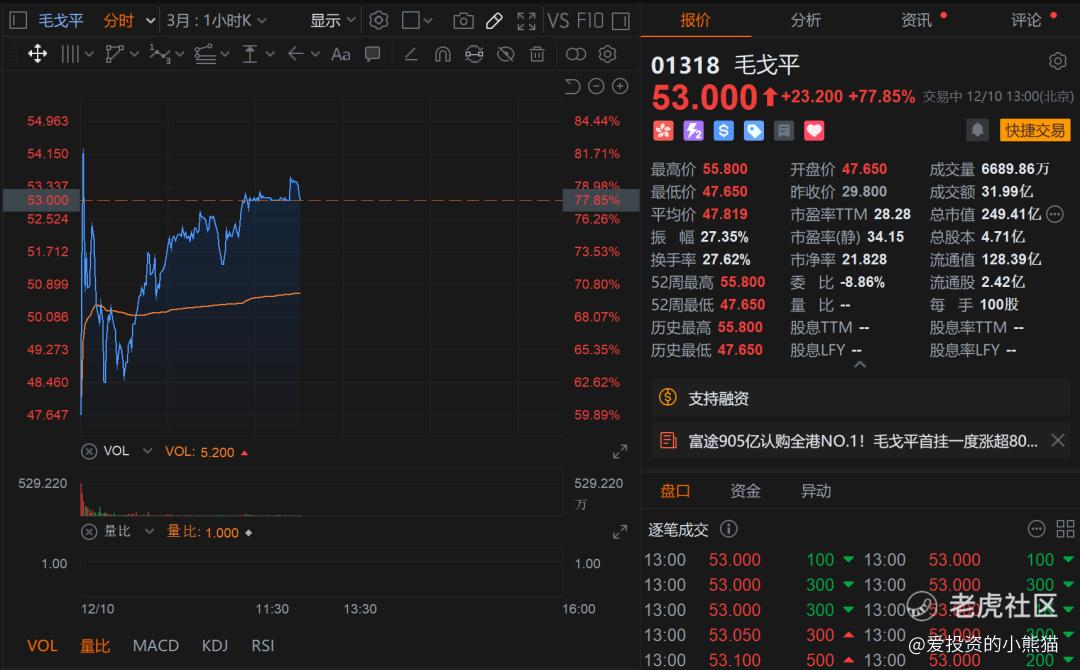Switch to the 异动 tab
Viewport: 1080px width, 670px height.
[816, 491]
